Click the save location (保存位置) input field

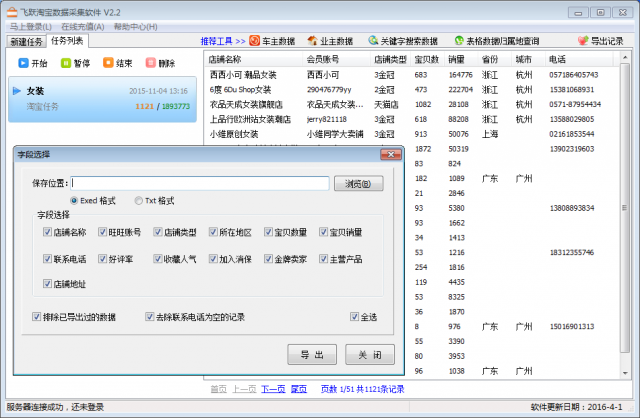pos(200,183)
